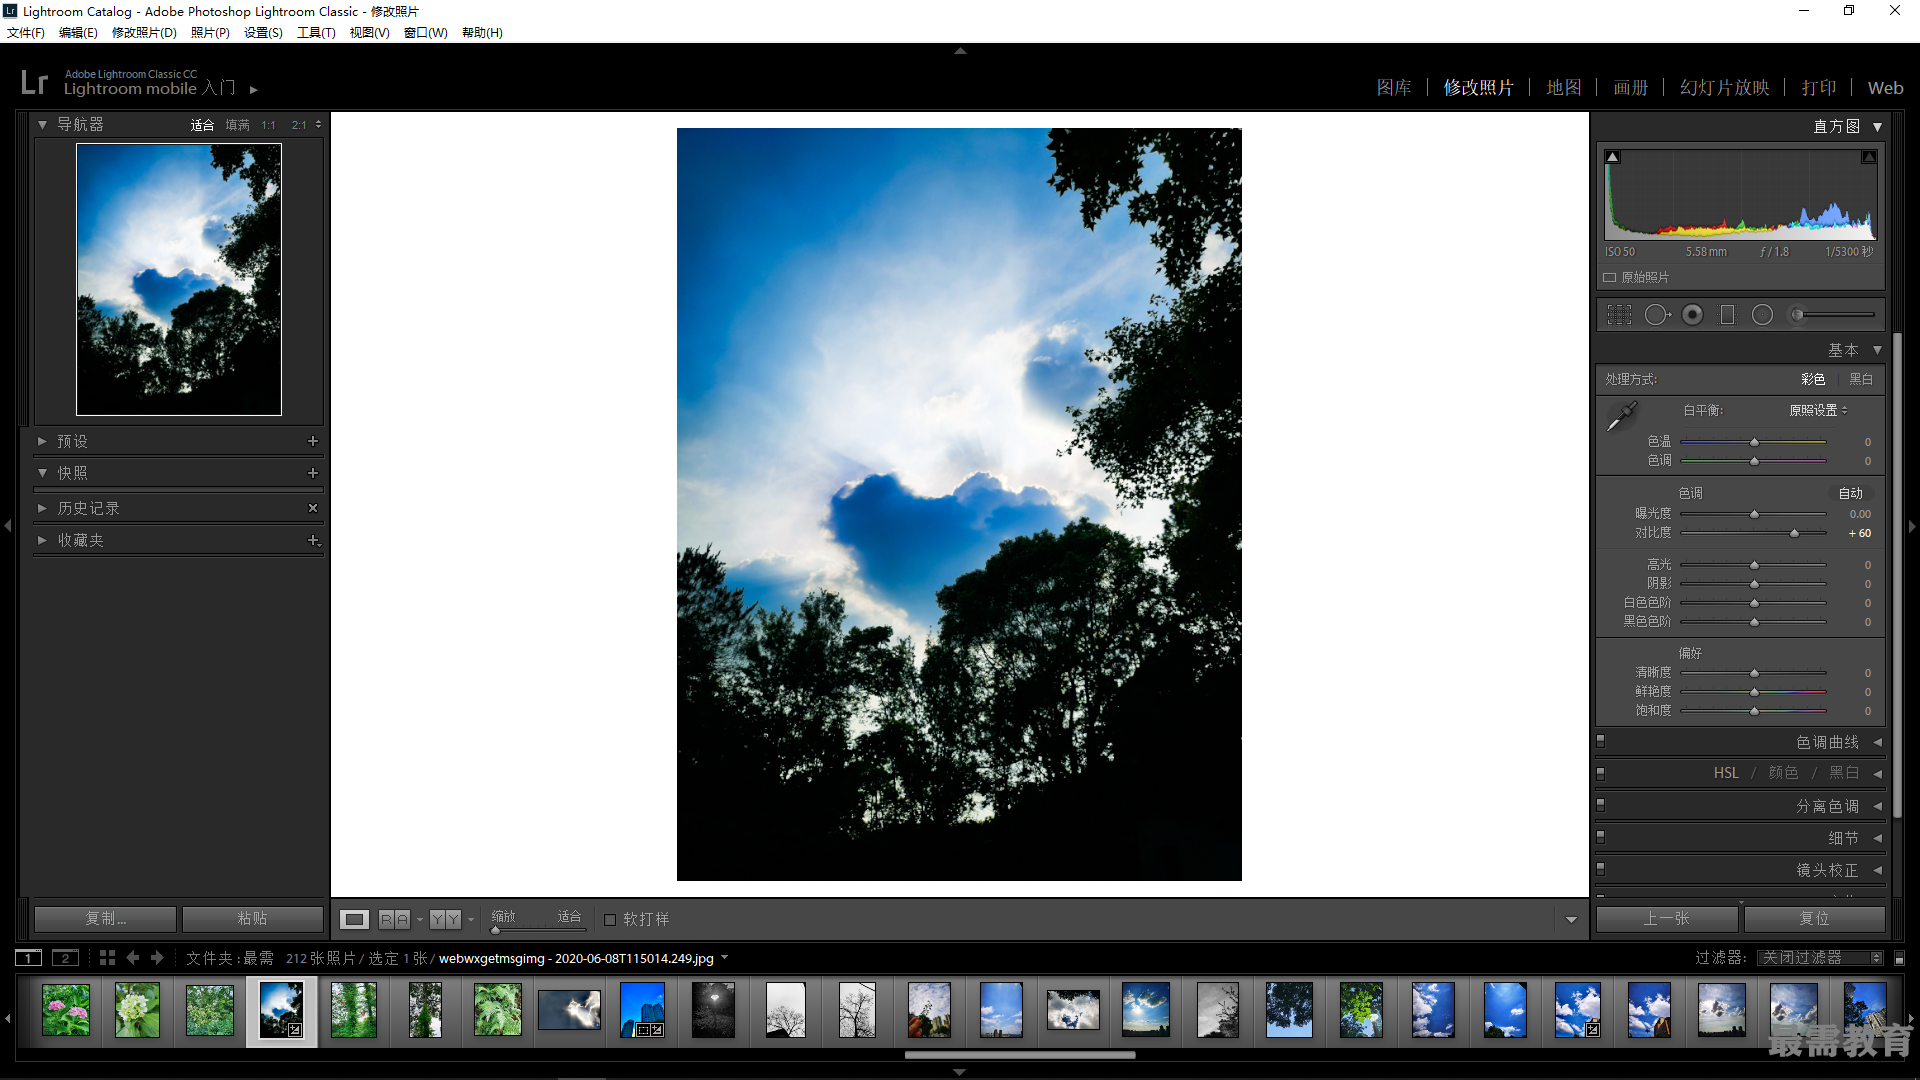This screenshot has width=1920, height=1080.
Task: Open the 文件(F) menu
Action: click(x=26, y=33)
